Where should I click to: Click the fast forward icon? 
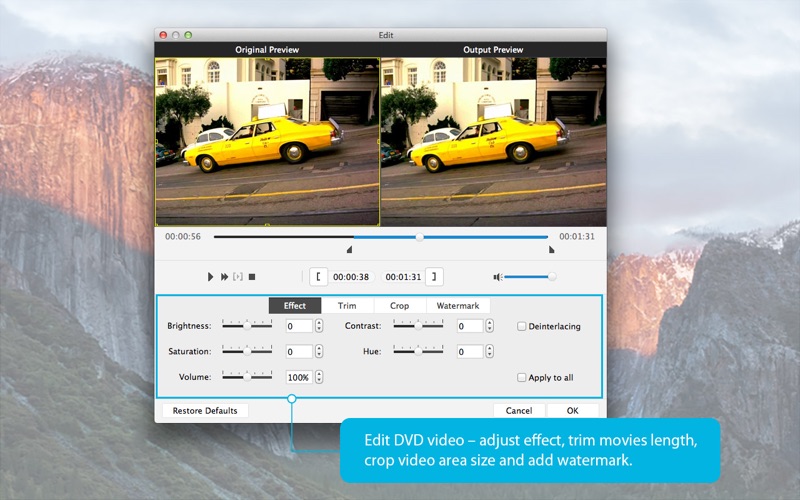[225, 276]
